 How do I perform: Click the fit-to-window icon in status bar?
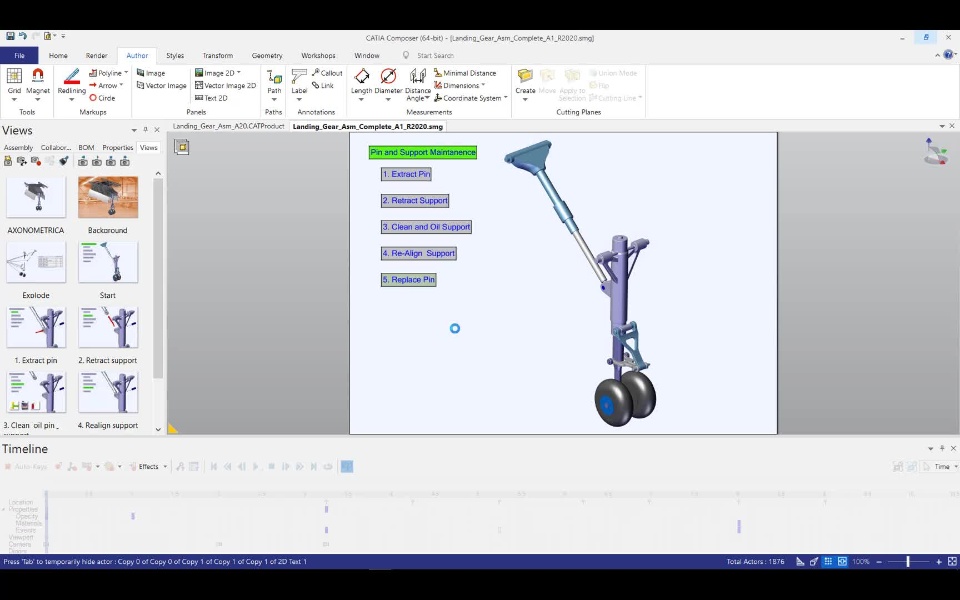(x=952, y=561)
